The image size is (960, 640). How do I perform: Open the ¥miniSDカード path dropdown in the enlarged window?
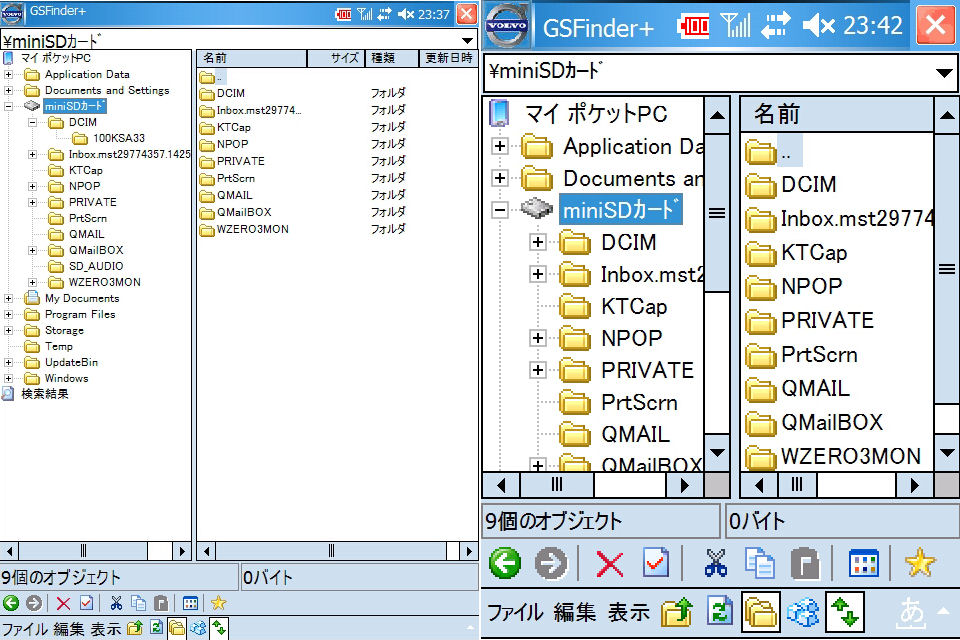[943, 73]
